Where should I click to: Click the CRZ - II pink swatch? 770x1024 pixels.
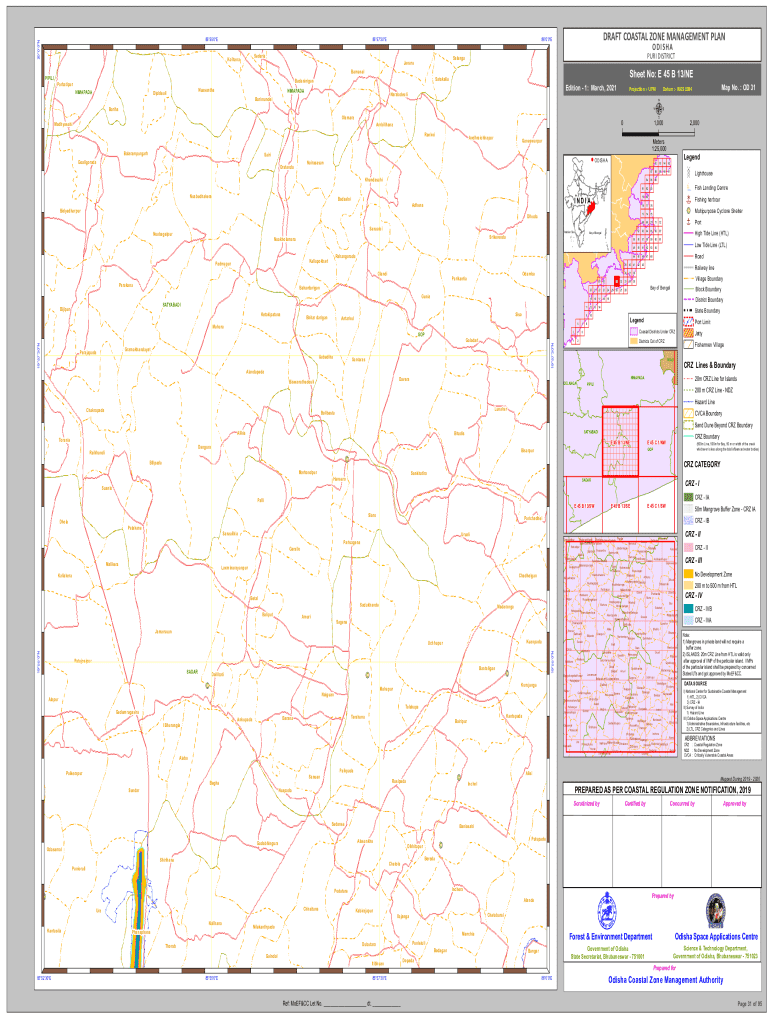(x=687, y=547)
